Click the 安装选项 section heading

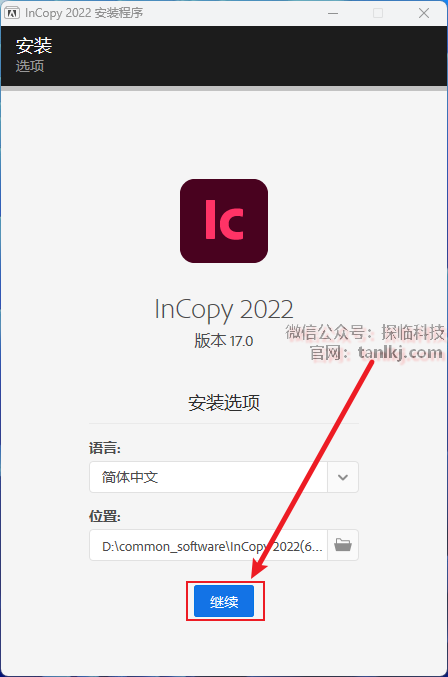click(x=224, y=403)
